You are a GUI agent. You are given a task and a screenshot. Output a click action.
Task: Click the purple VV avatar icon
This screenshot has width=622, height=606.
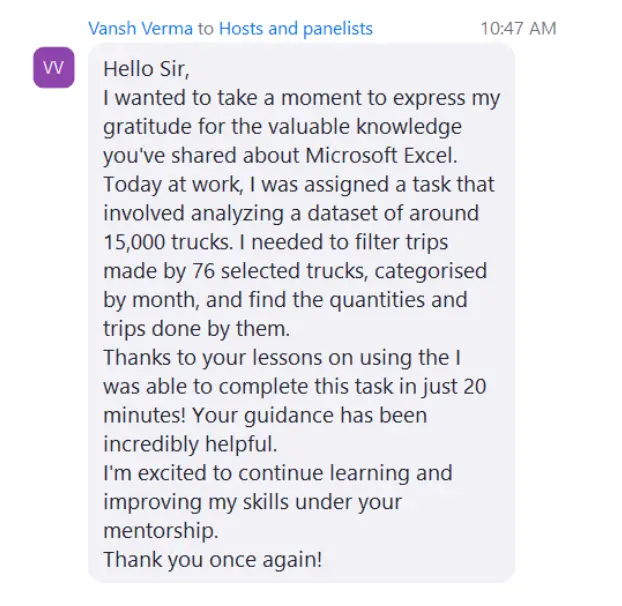pos(54,67)
